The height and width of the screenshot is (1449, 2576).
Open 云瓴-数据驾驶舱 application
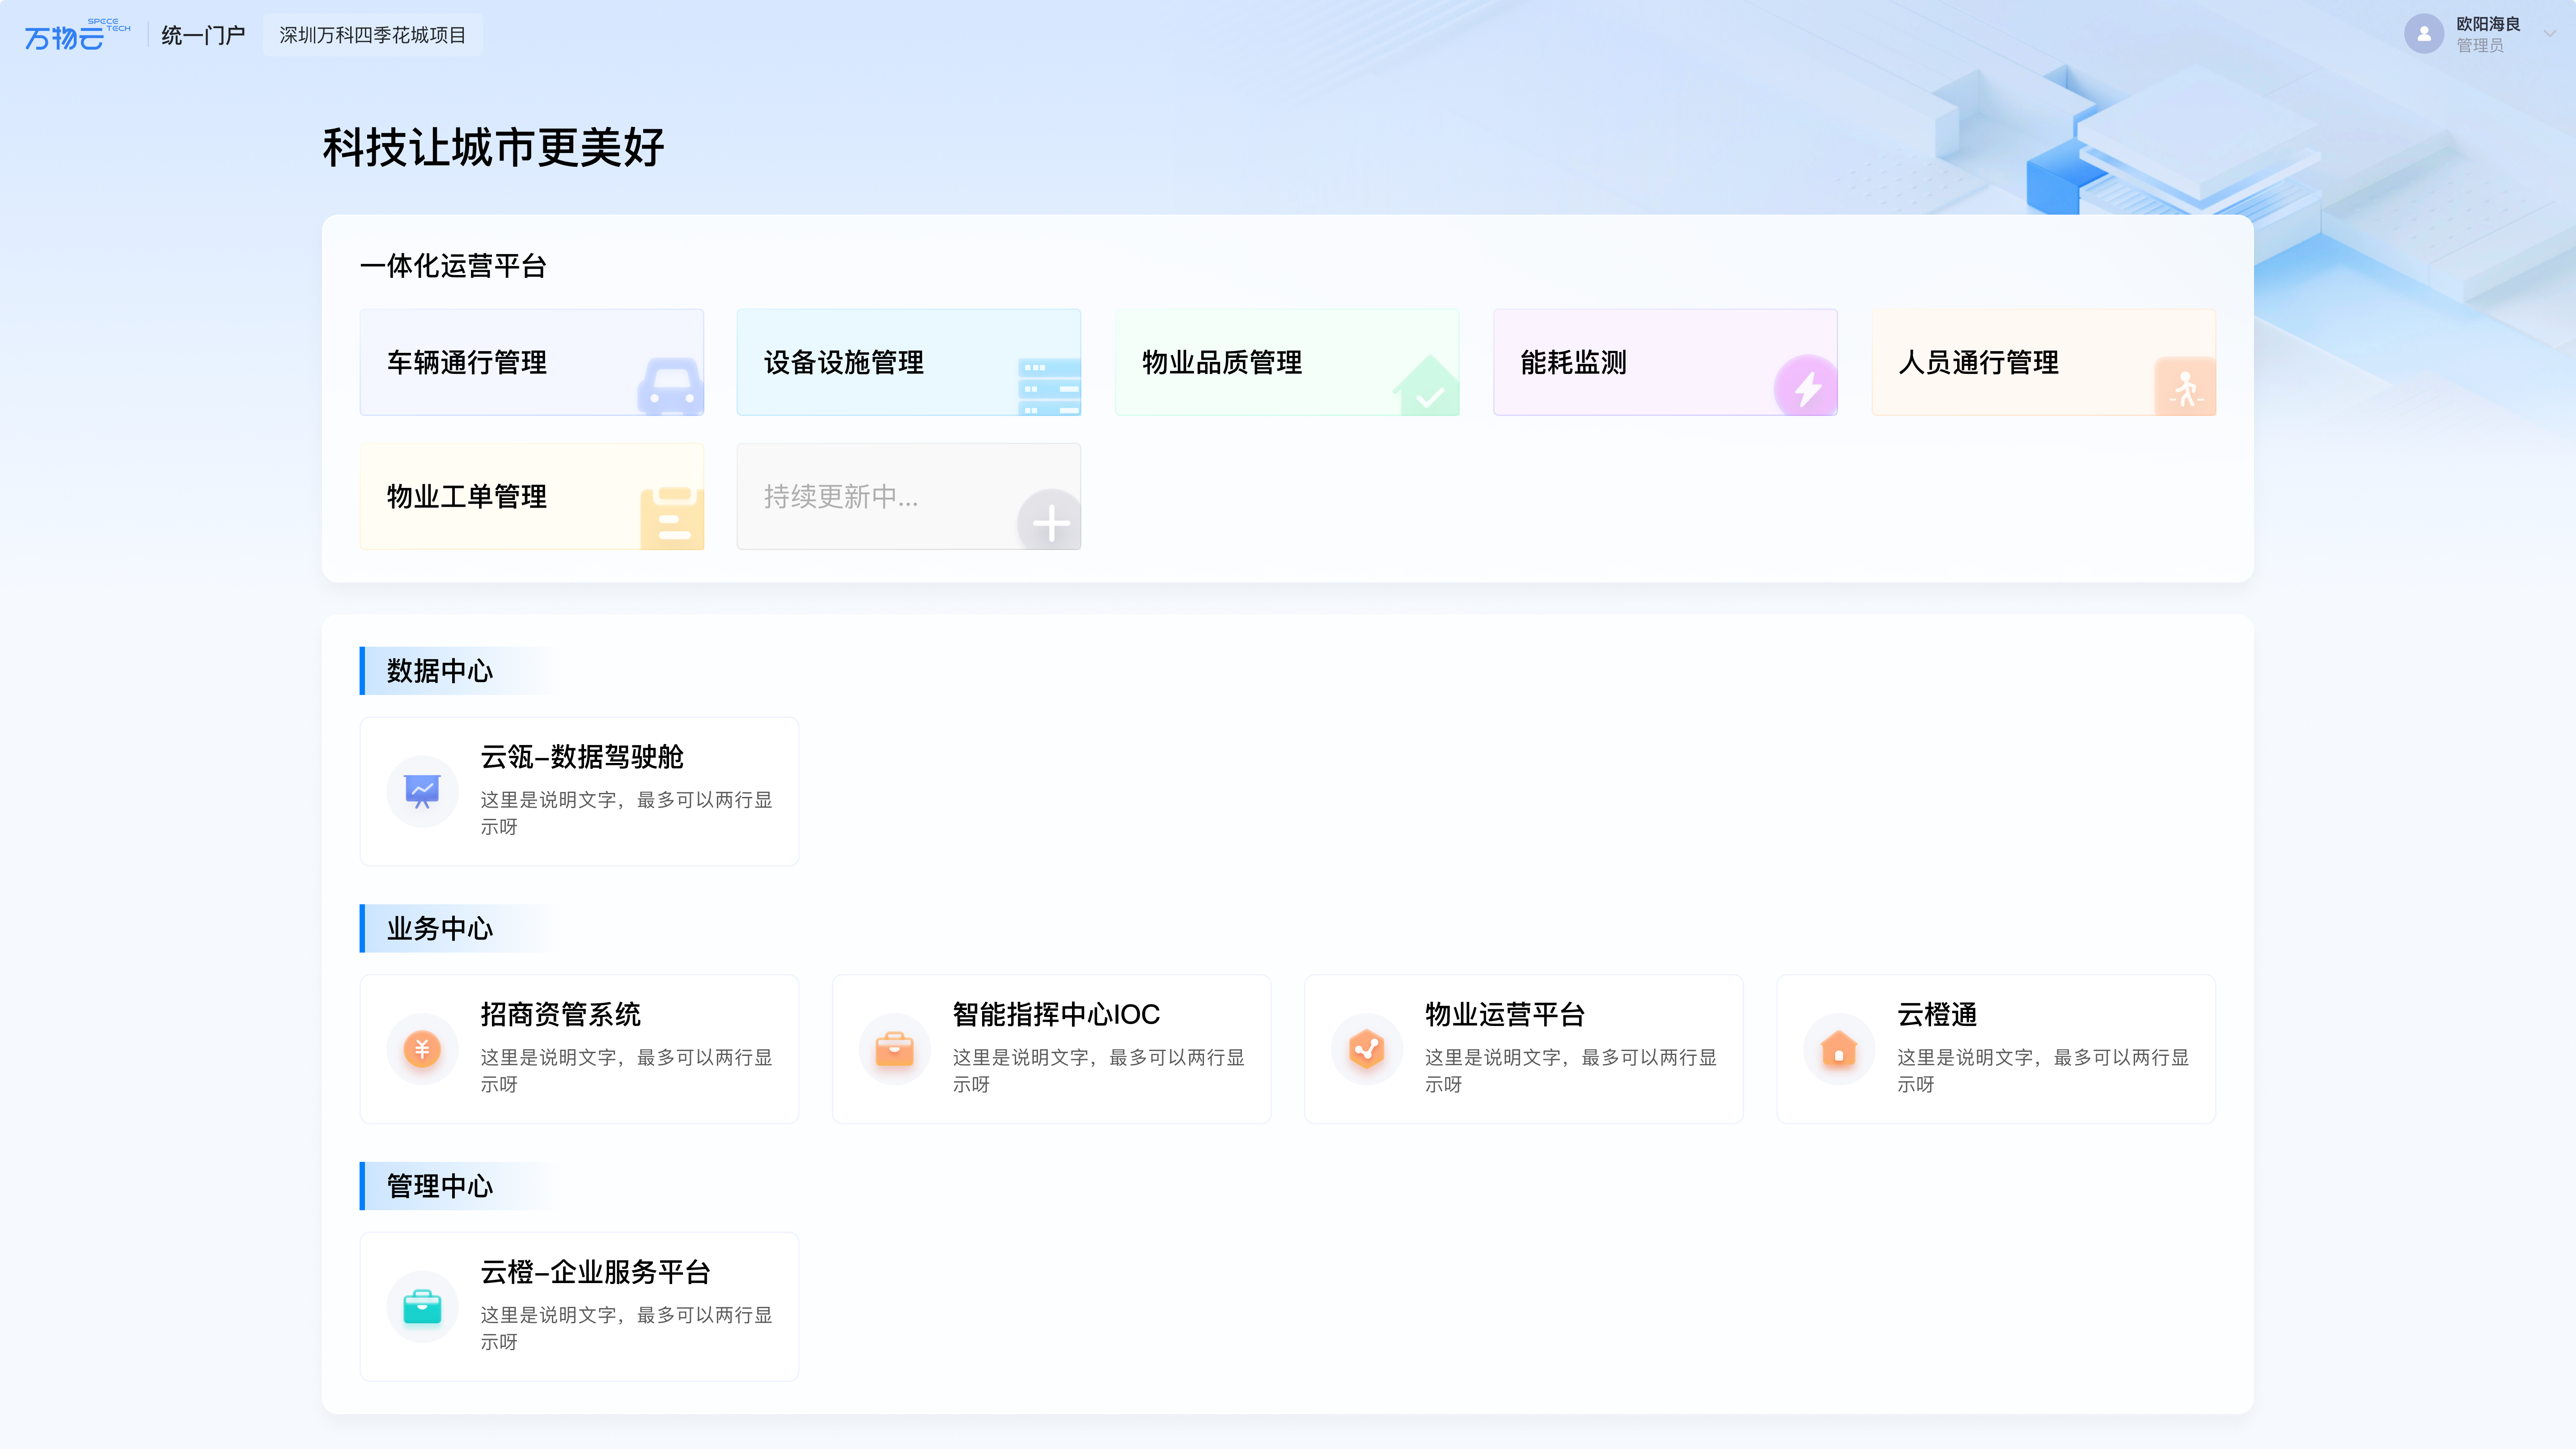(x=579, y=791)
